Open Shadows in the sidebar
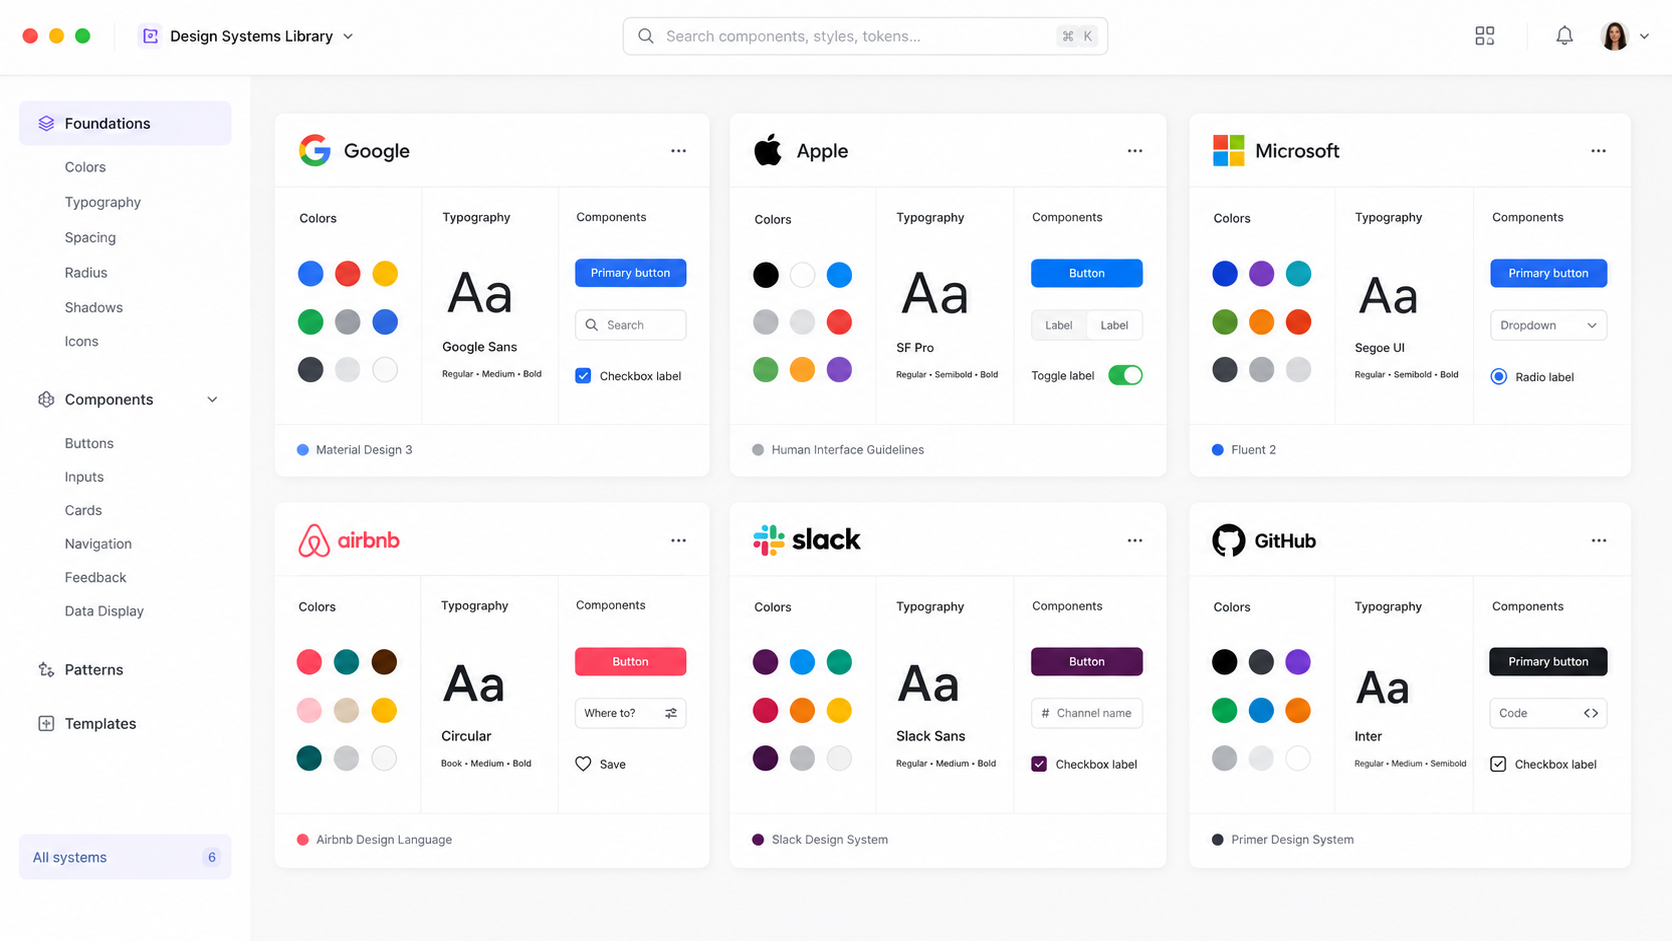This screenshot has width=1672, height=941. pos(94,307)
